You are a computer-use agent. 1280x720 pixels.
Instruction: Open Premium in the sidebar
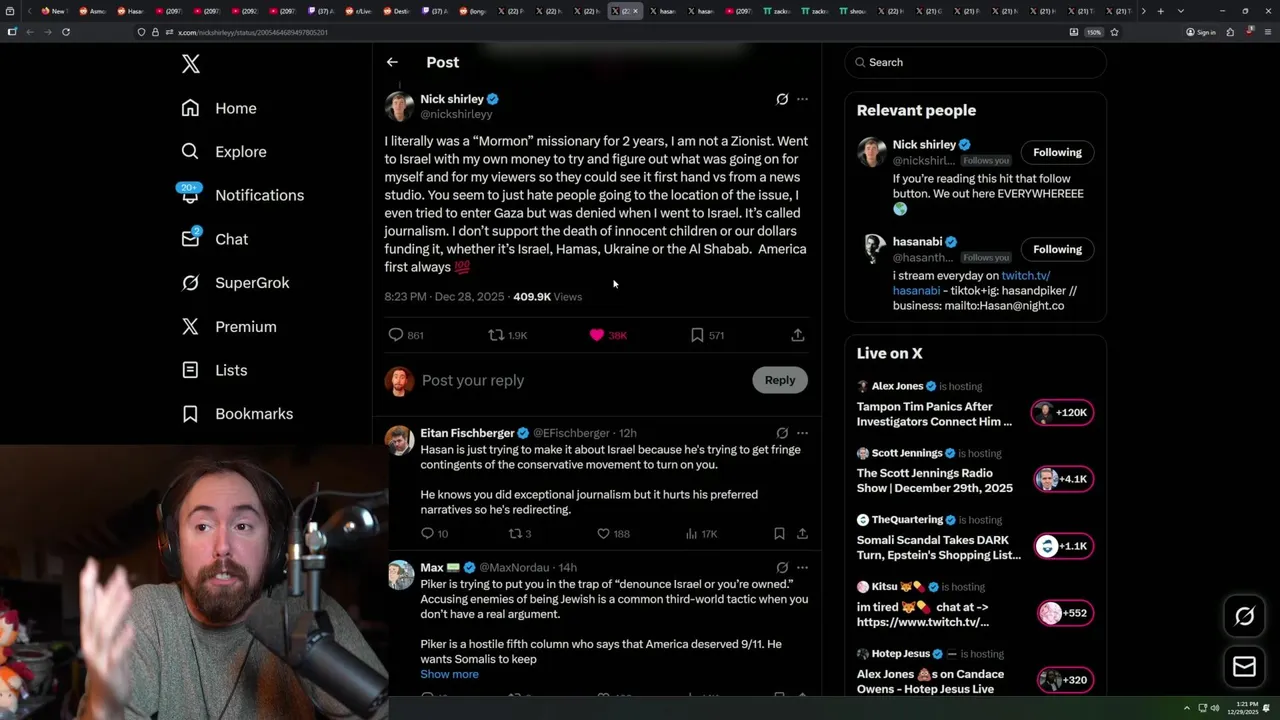point(228,327)
